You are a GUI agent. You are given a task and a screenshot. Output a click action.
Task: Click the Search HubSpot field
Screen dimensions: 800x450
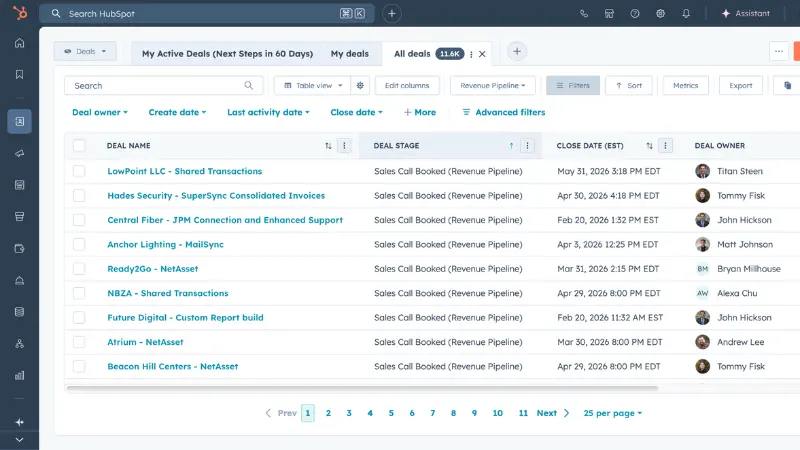(x=207, y=14)
